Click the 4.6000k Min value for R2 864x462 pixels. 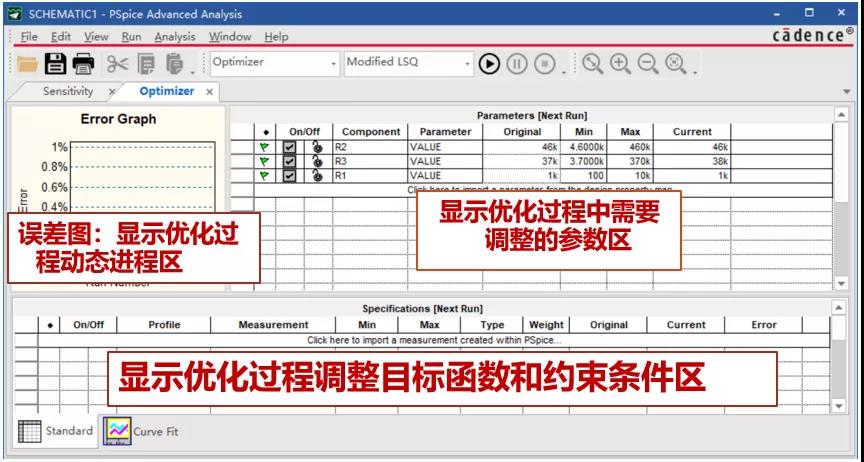pyautogui.click(x=584, y=147)
